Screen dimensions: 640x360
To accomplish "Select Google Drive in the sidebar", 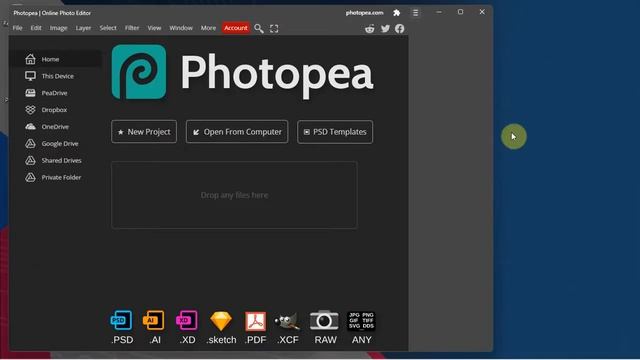I will (56, 143).
